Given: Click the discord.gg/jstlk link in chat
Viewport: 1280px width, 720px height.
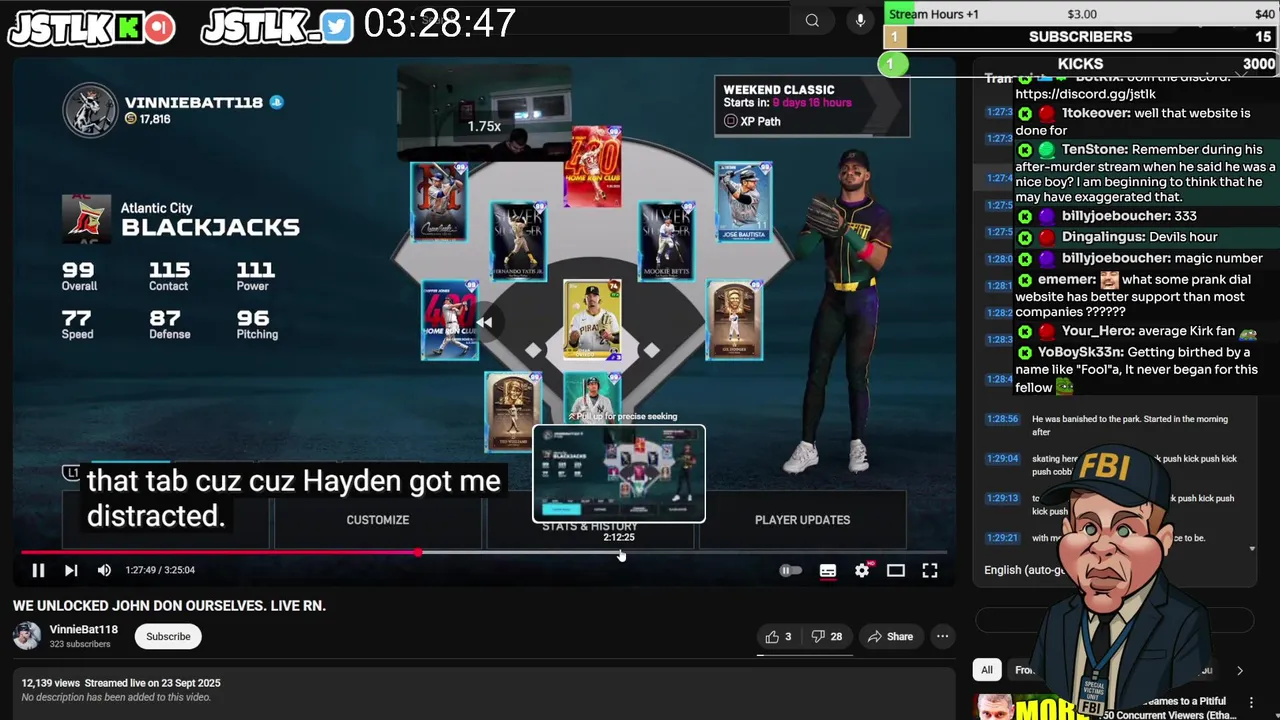Looking at the screenshot, I should click(x=1085, y=94).
